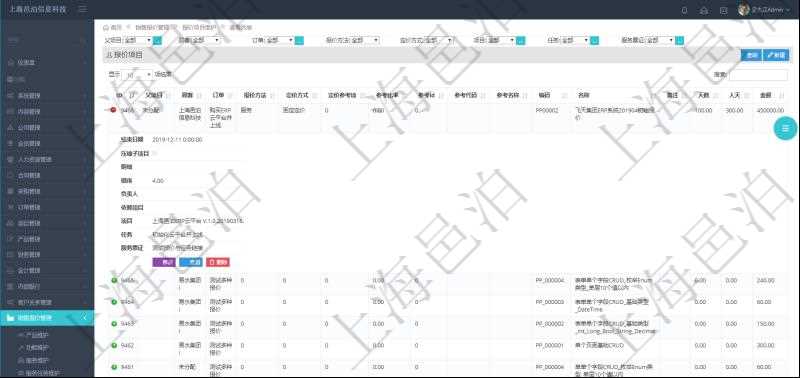Open the 父项目 filter dropdown
Screen dimensions: 800x378
137,40
